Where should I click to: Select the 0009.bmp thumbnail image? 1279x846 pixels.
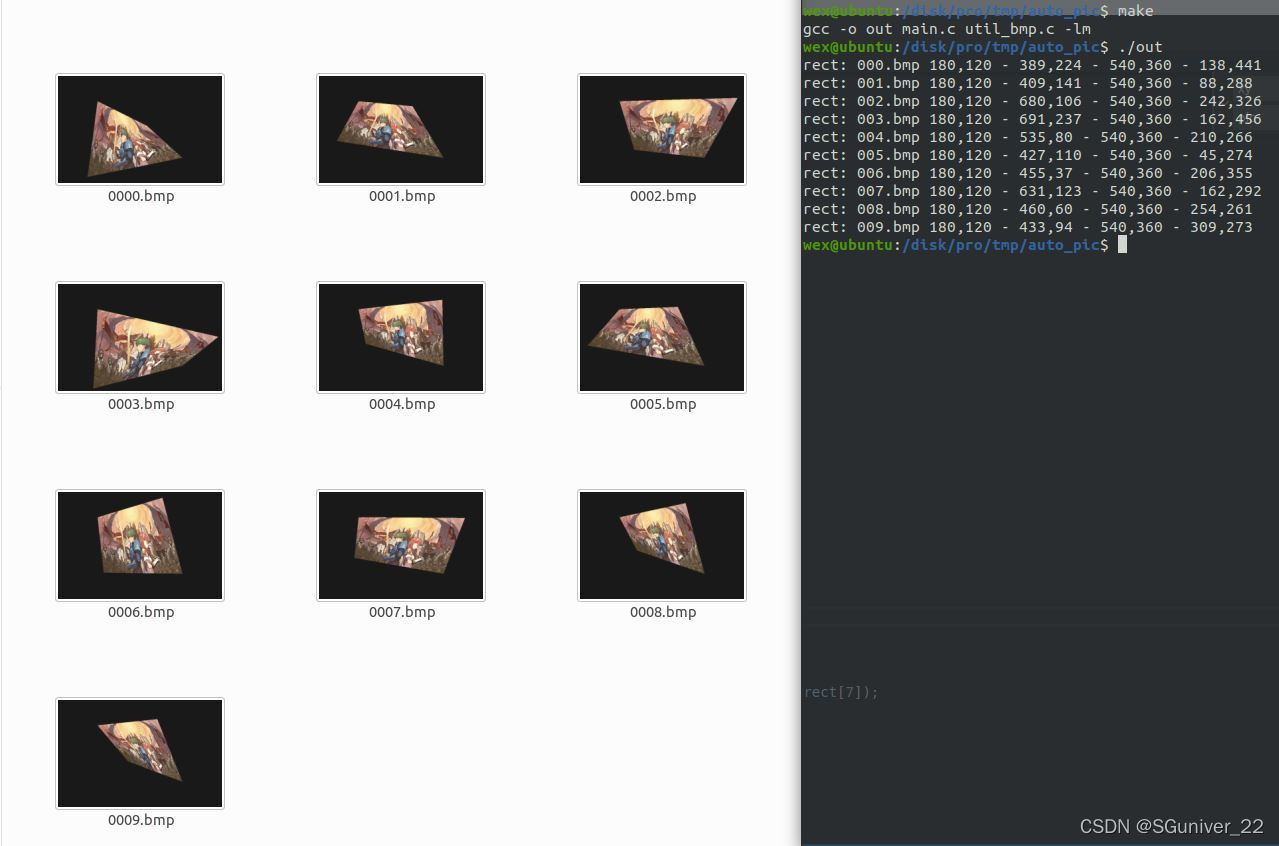coord(140,753)
